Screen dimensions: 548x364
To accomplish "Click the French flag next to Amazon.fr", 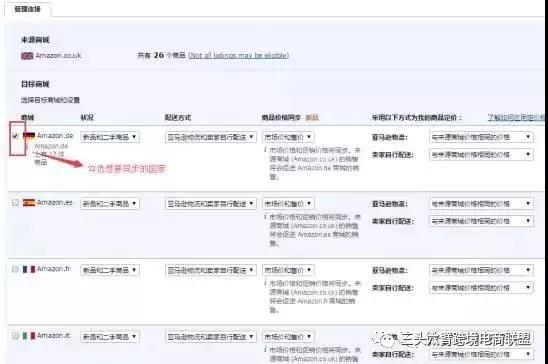I will coord(29,269).
